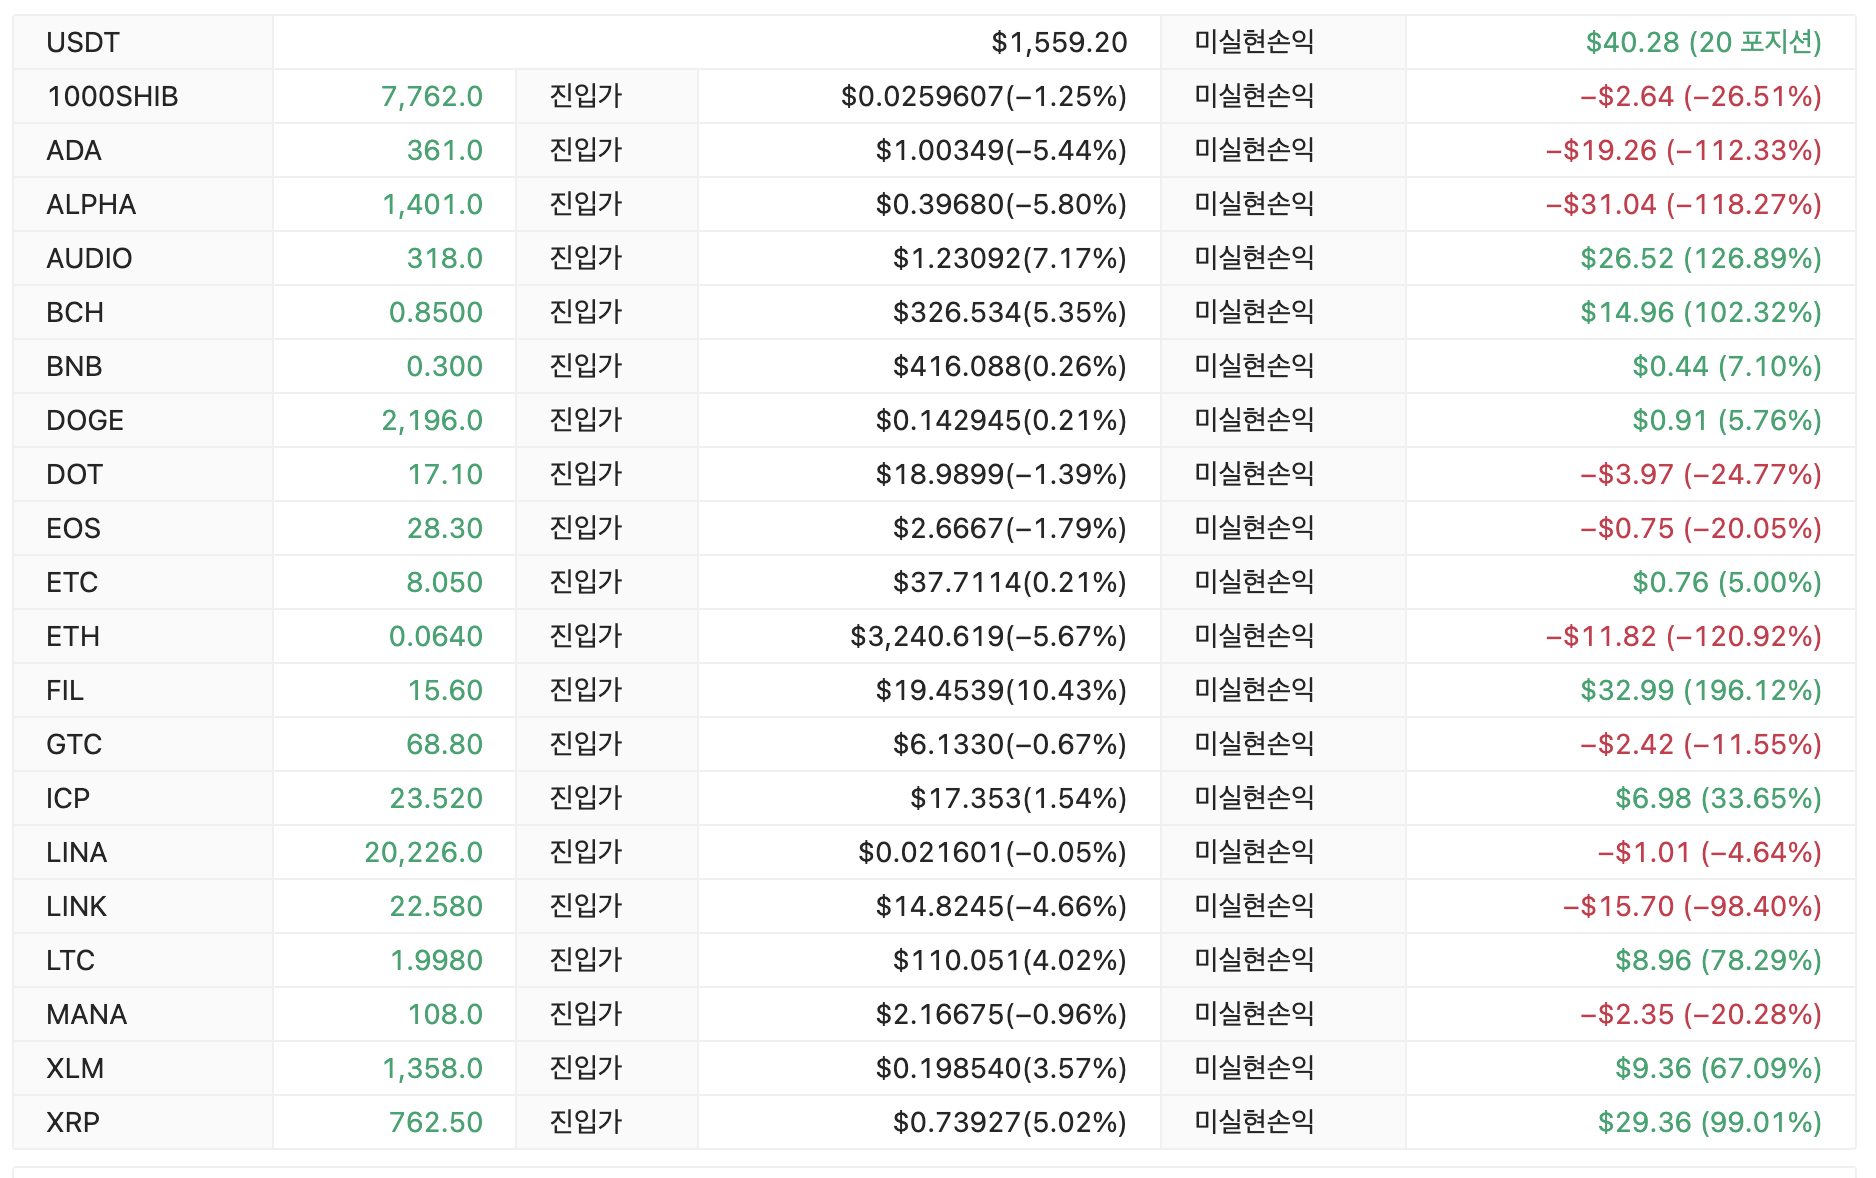Select the MANA symbol cell
The width and height of the screenshot is (1876, 1178).
(x=143, y=1014)
